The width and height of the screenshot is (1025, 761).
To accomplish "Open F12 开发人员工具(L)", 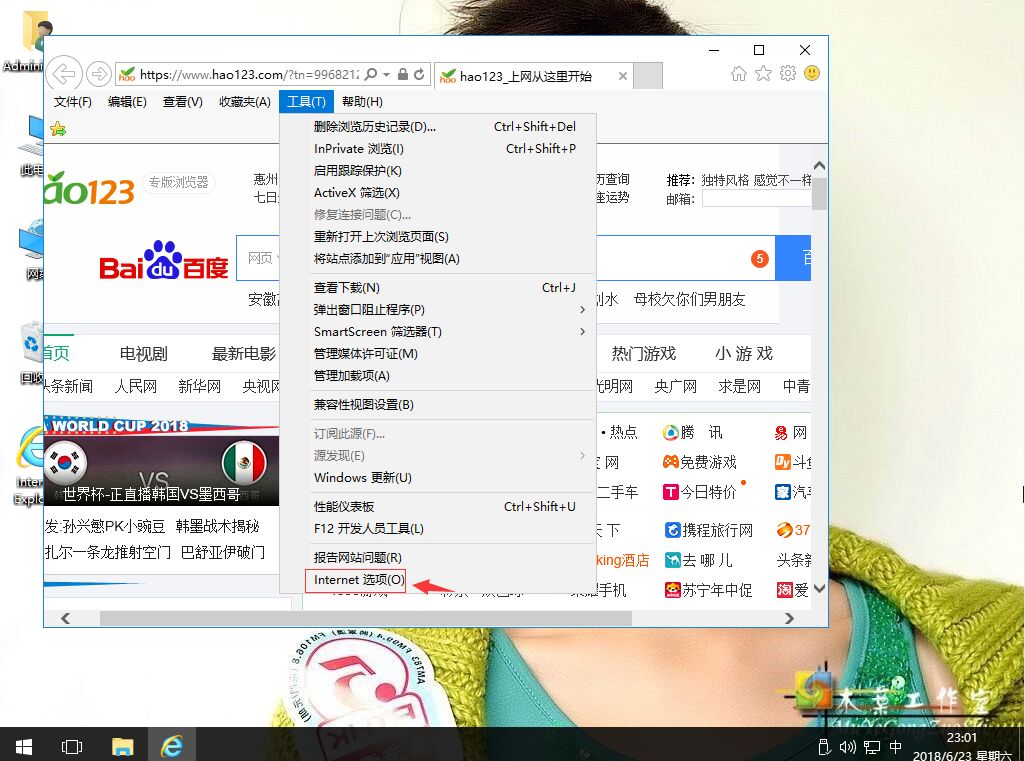I will tap(437, 528).
